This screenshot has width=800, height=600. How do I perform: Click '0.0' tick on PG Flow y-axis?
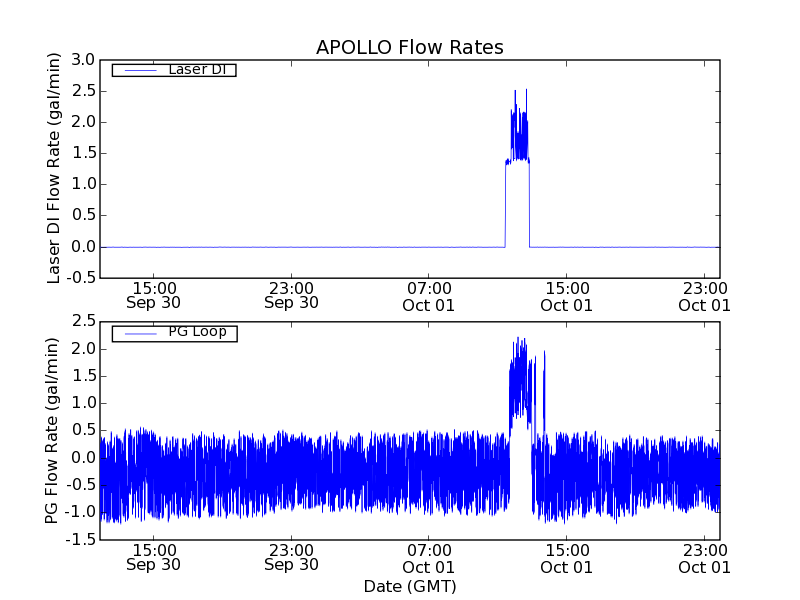83,458
